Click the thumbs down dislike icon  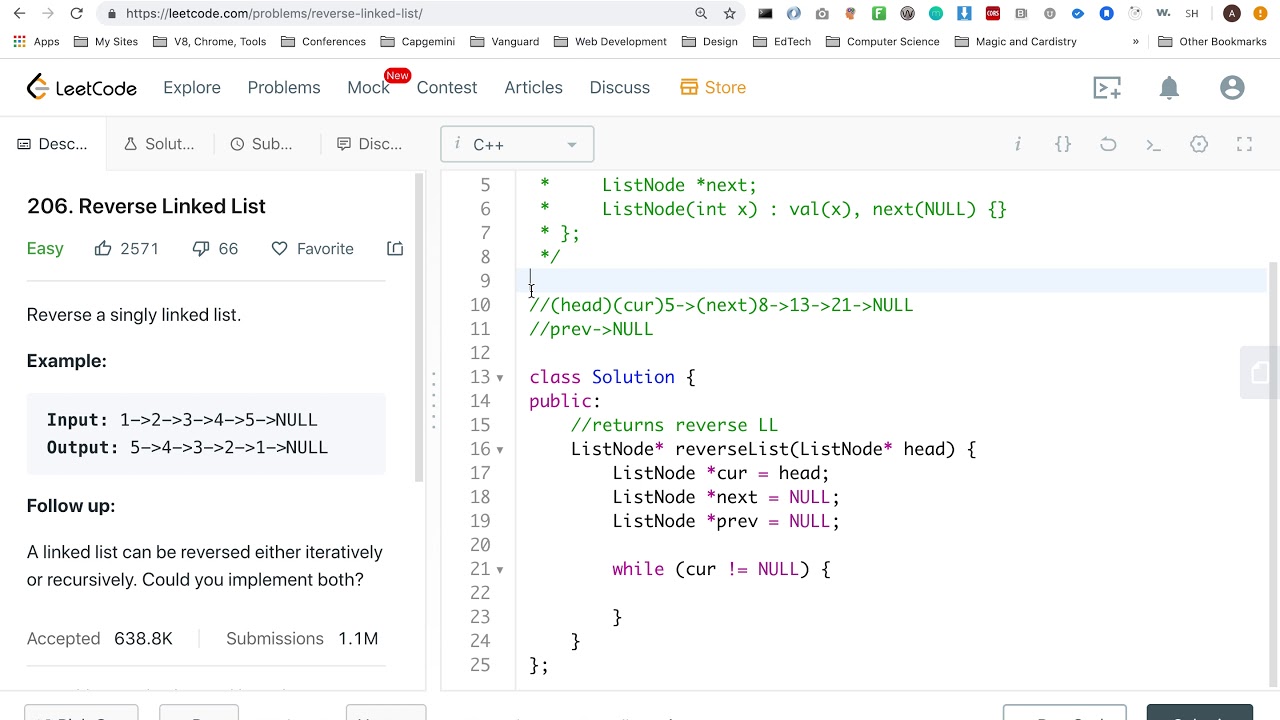[201, 248]
